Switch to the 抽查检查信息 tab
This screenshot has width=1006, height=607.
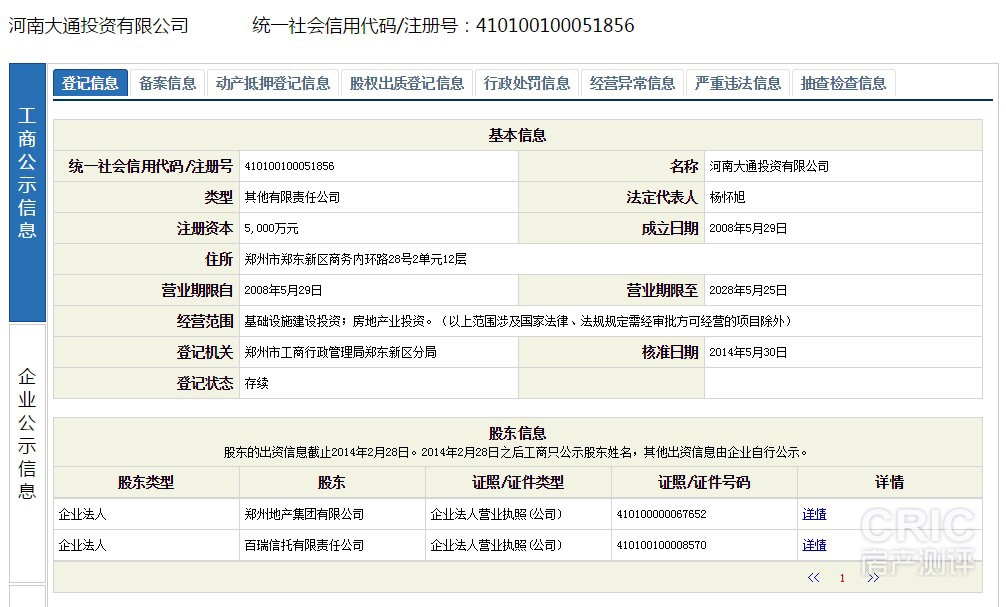[843, 83]
